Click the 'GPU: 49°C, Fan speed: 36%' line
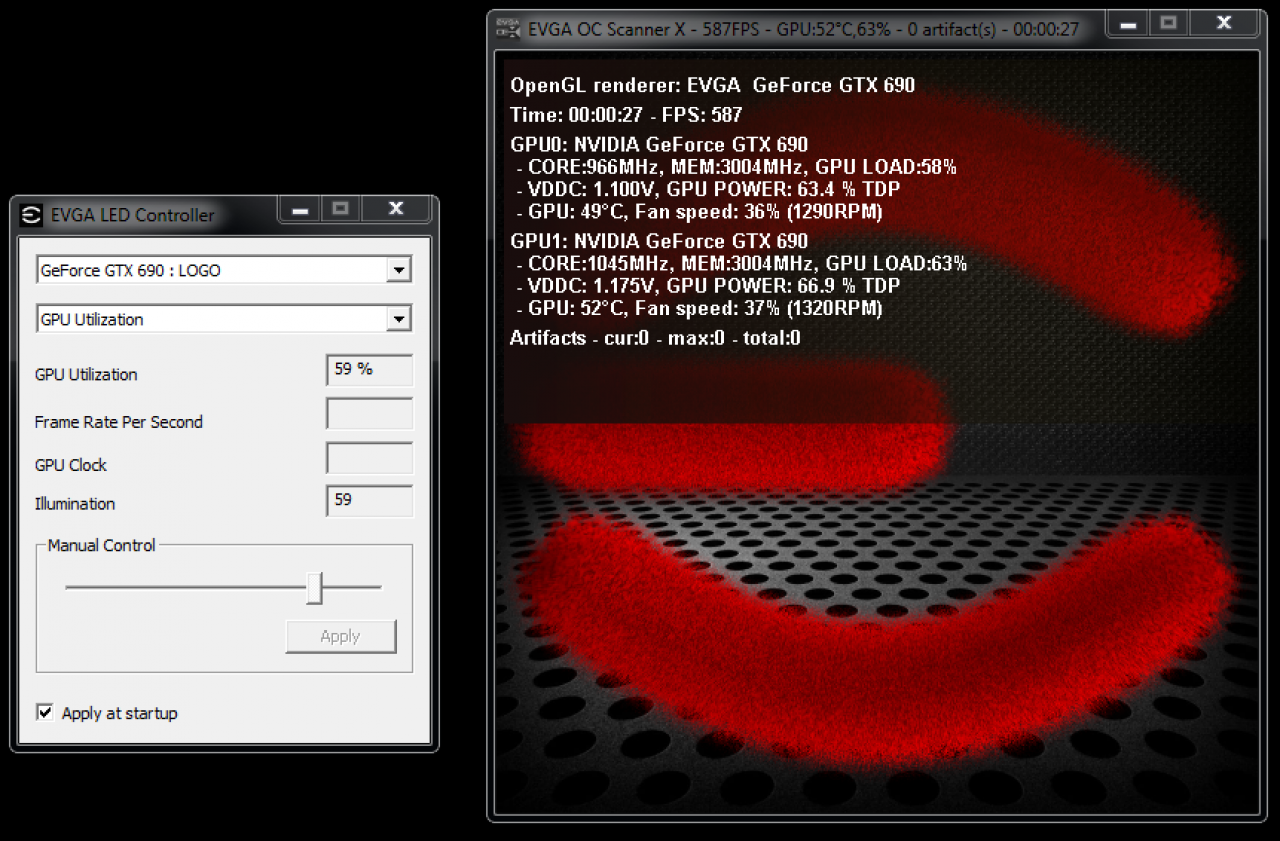This screenshot has height=841, width=1280. pyautogui.click(x=699, y=212)
